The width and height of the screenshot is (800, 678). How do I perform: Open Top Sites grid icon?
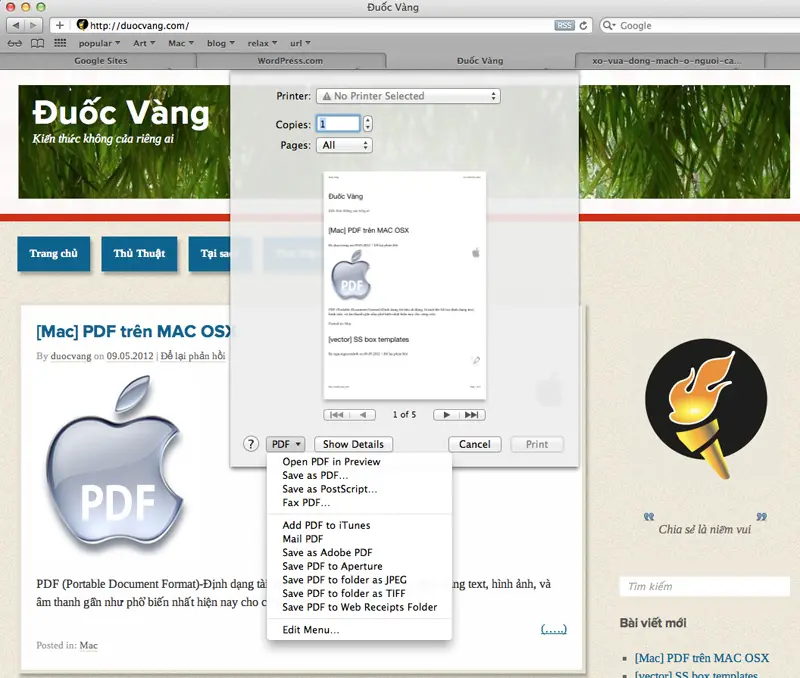coord(60,43)
